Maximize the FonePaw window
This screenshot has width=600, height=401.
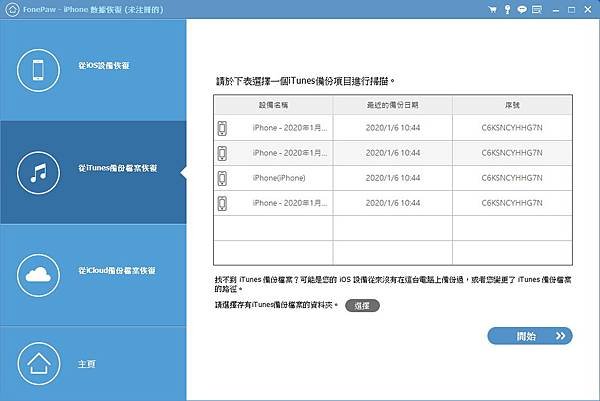(571, 10)
